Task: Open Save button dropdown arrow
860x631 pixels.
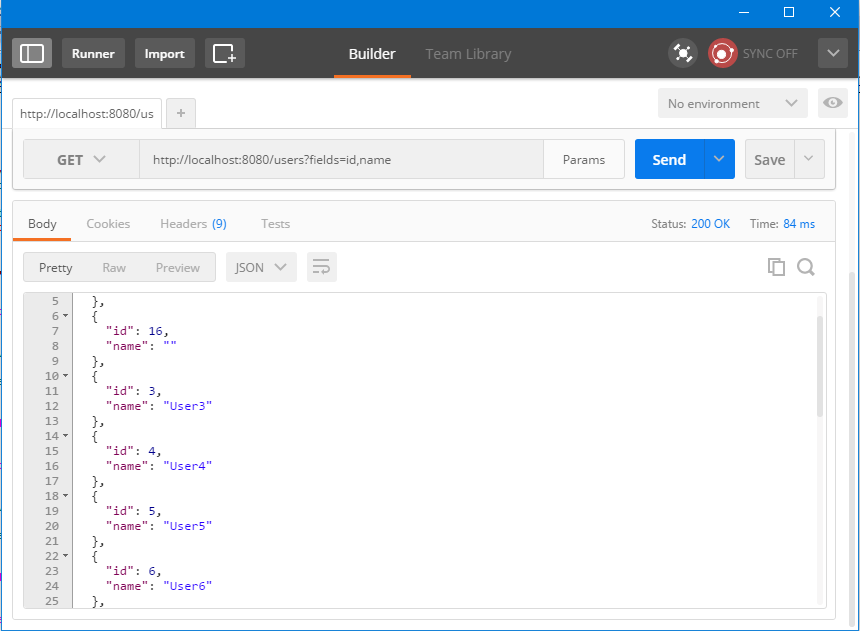Action: pos(809,159)
